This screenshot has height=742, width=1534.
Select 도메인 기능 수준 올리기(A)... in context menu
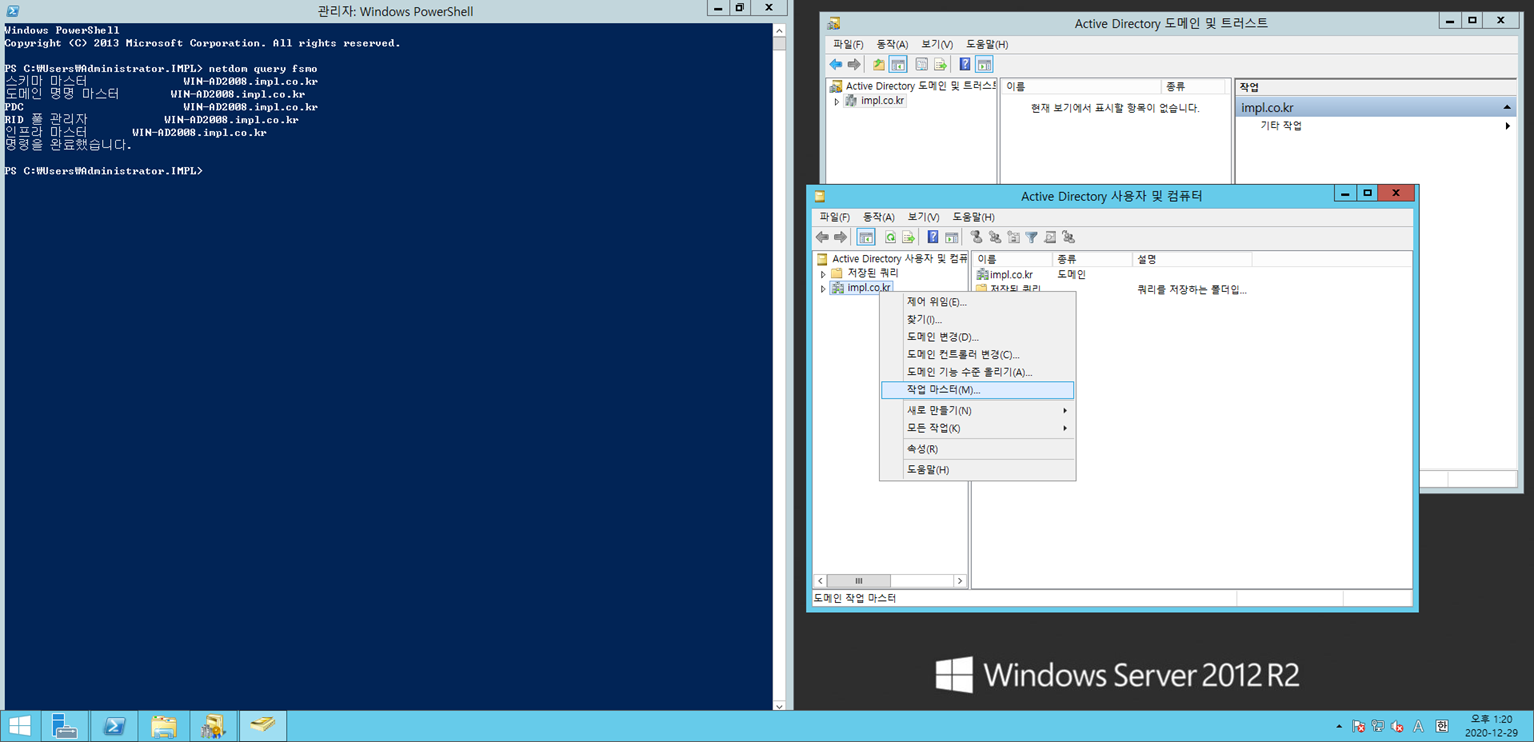point(977,372)
